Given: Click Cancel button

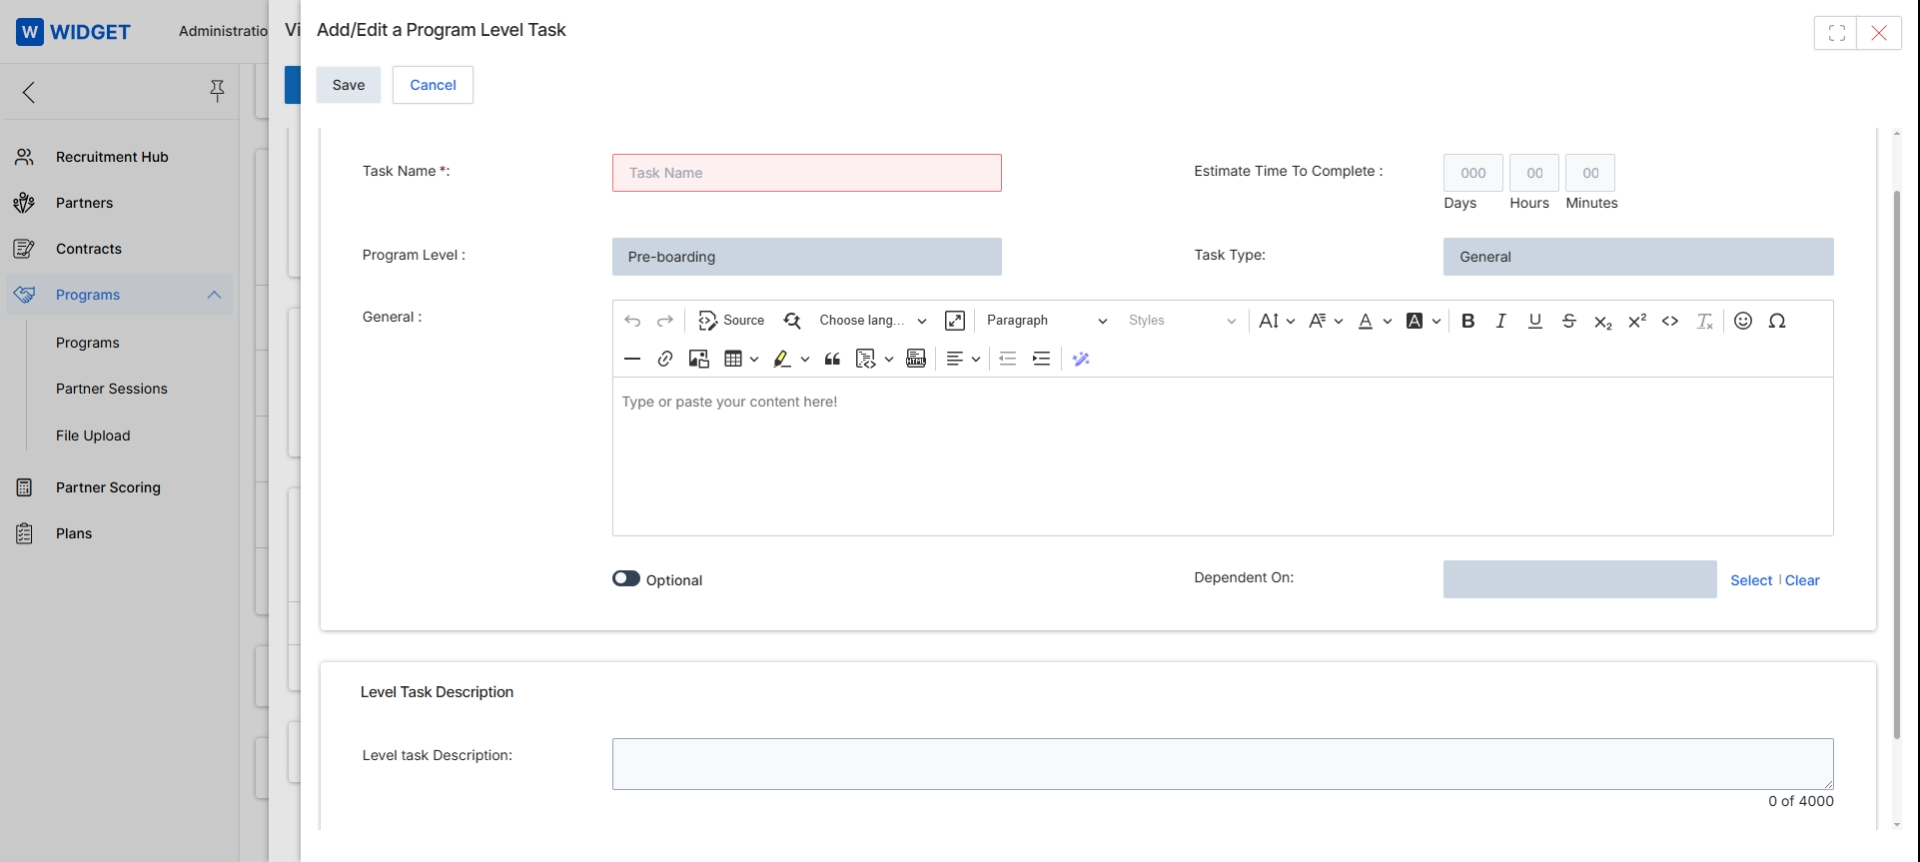Looking at the screenshot, I should 433,85.
